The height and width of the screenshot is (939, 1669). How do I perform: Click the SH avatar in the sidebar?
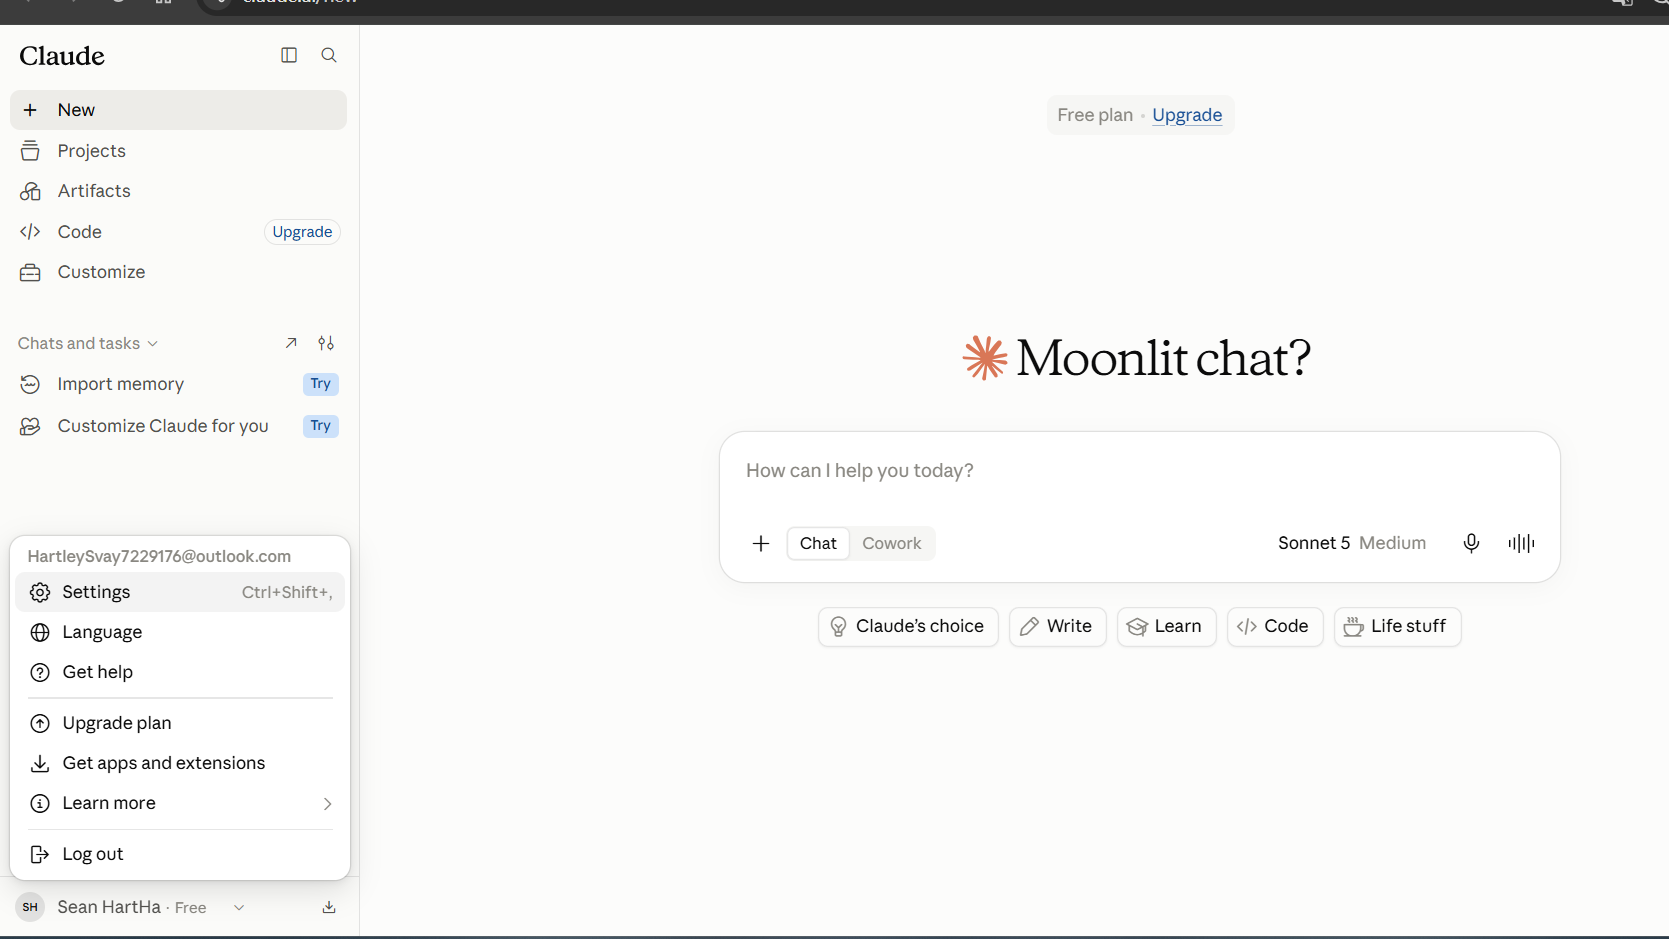pyautogui.click(x=30, y=907)
